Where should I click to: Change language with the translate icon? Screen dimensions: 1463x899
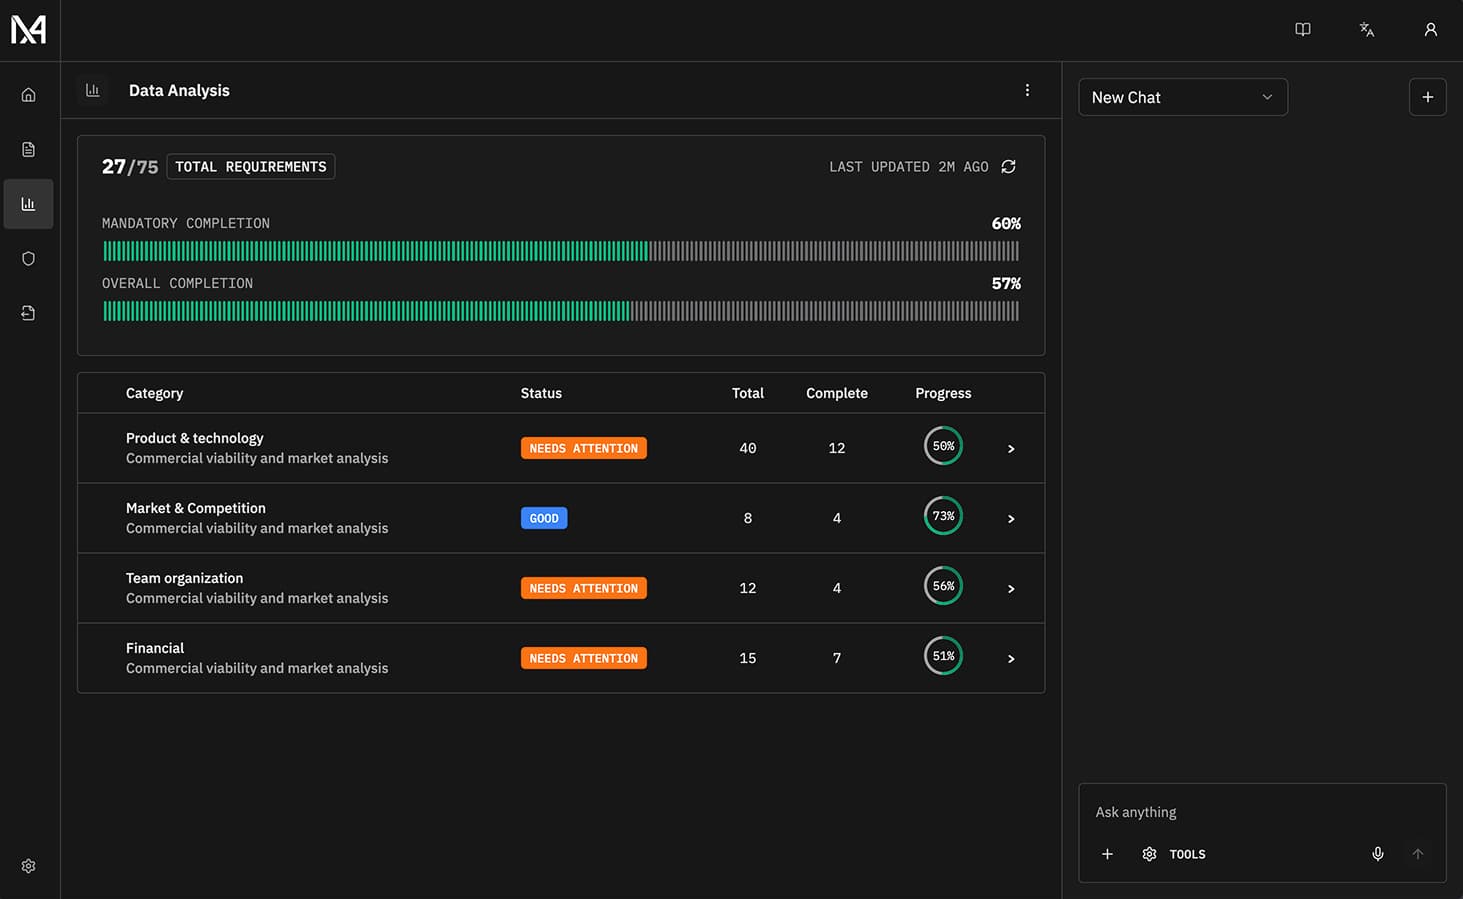coord(1366,29)
